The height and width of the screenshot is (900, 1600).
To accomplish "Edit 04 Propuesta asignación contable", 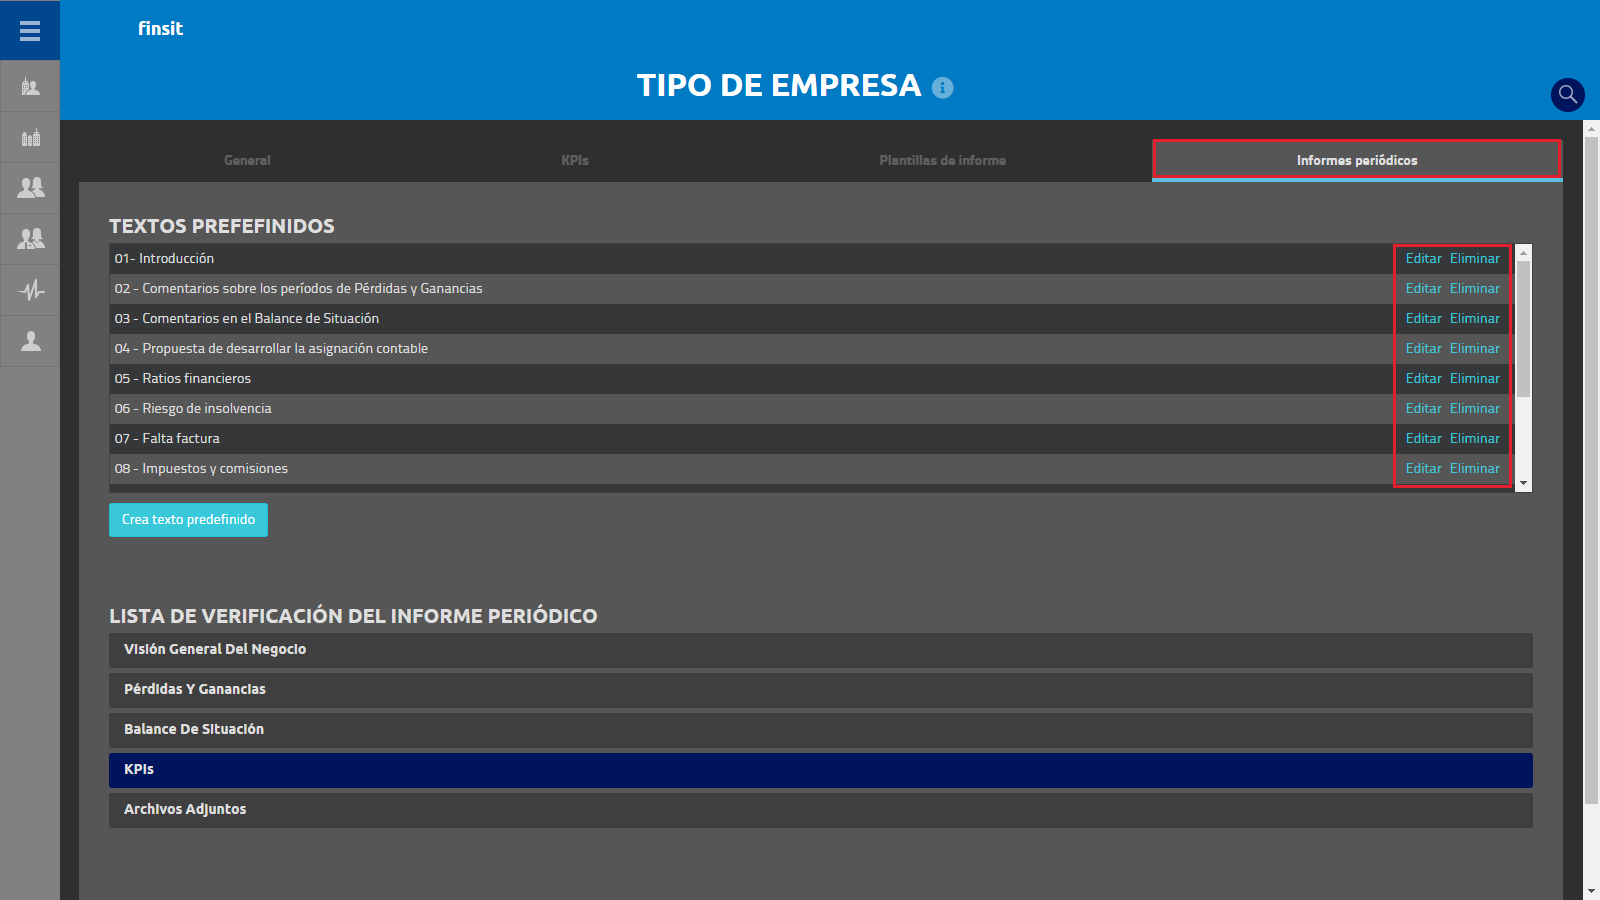I will coord(1423,348).
